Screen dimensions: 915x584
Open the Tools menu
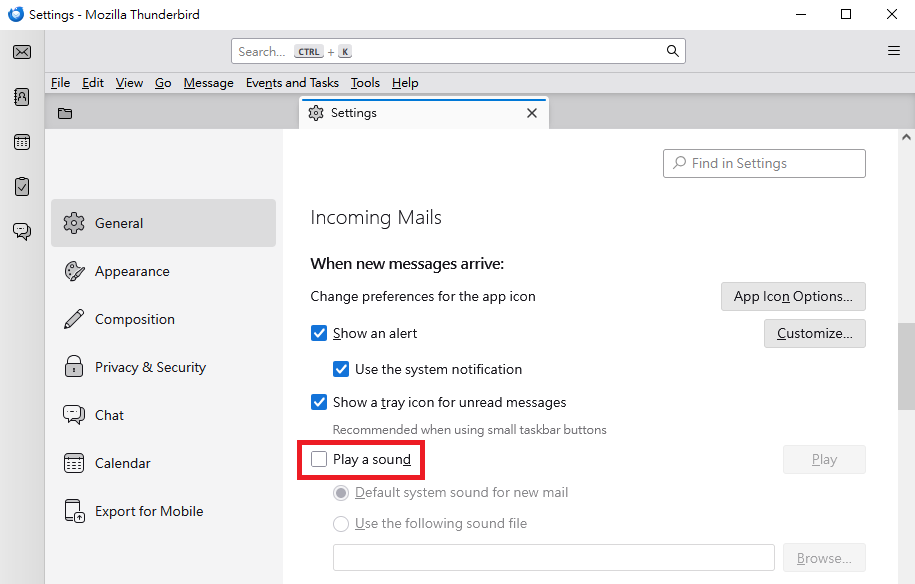coord(365,83)
